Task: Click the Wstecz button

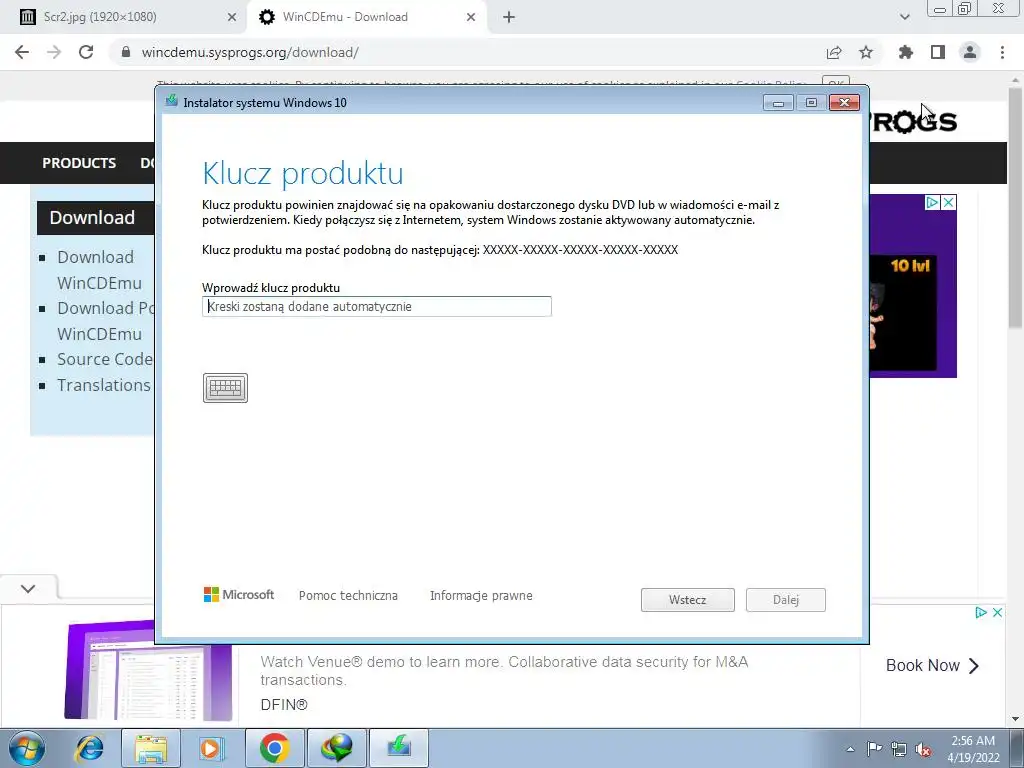Action: pyautogui.click(x=688, y=600)
